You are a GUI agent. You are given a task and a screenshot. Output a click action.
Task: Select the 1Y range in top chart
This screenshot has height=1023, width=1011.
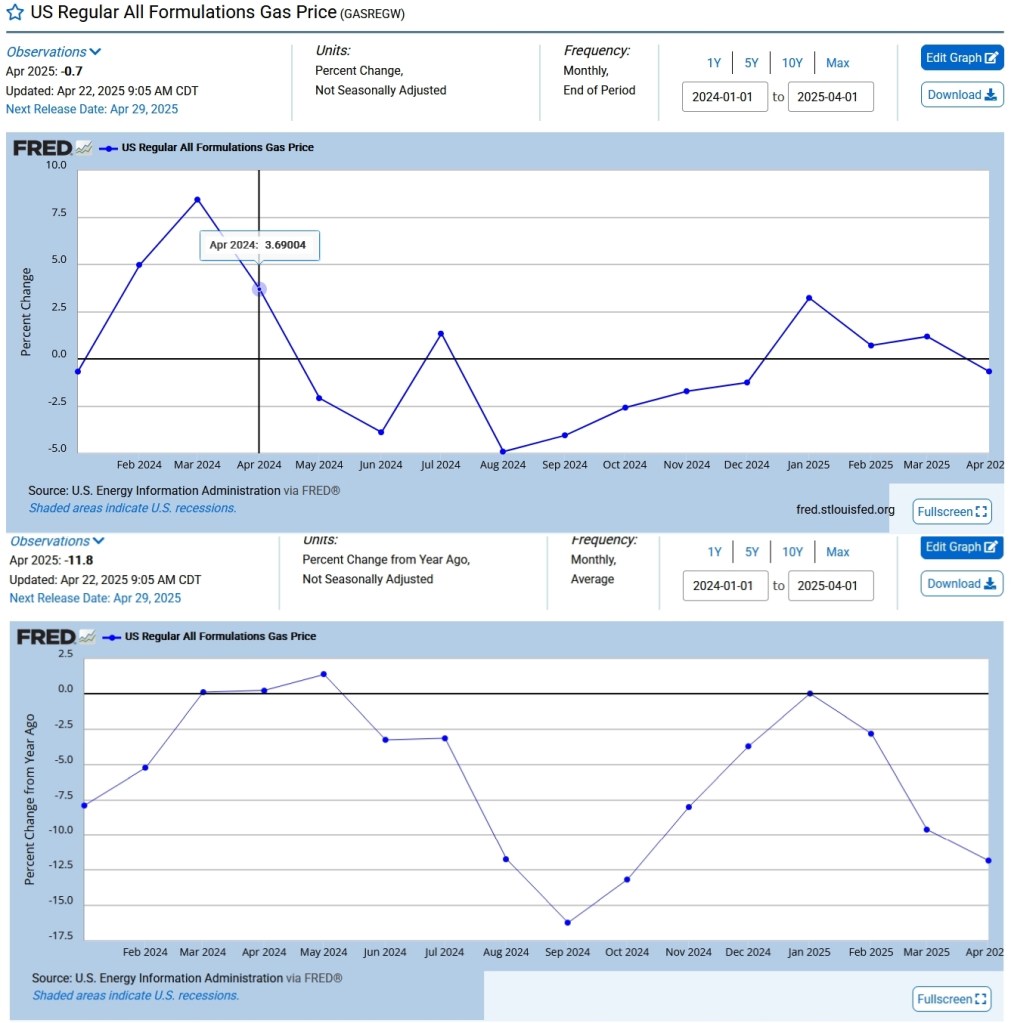coord(714,63)
